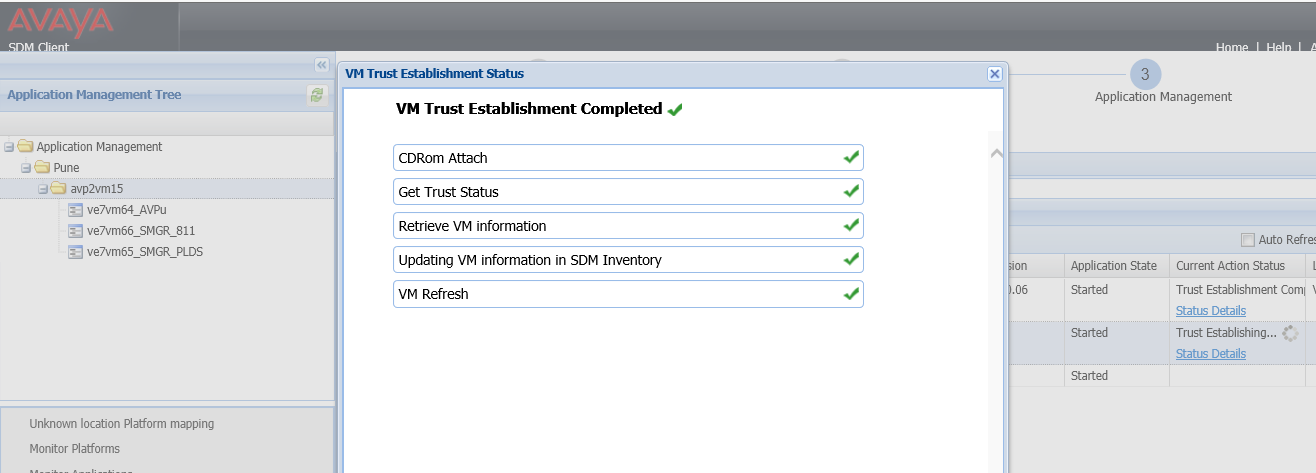Screen dimensions: 1316x473
Task: Click the Application State column header
Action: (1114, 266)
